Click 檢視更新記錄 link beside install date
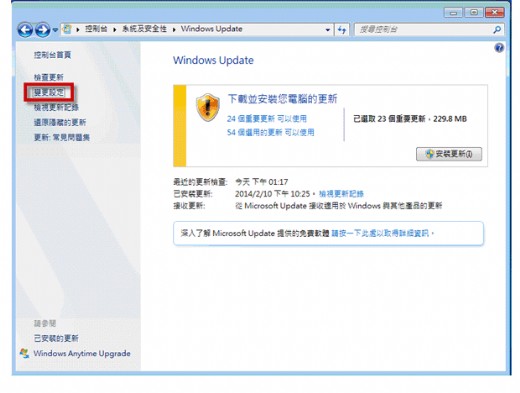The image size is (520, 393). 341,194
